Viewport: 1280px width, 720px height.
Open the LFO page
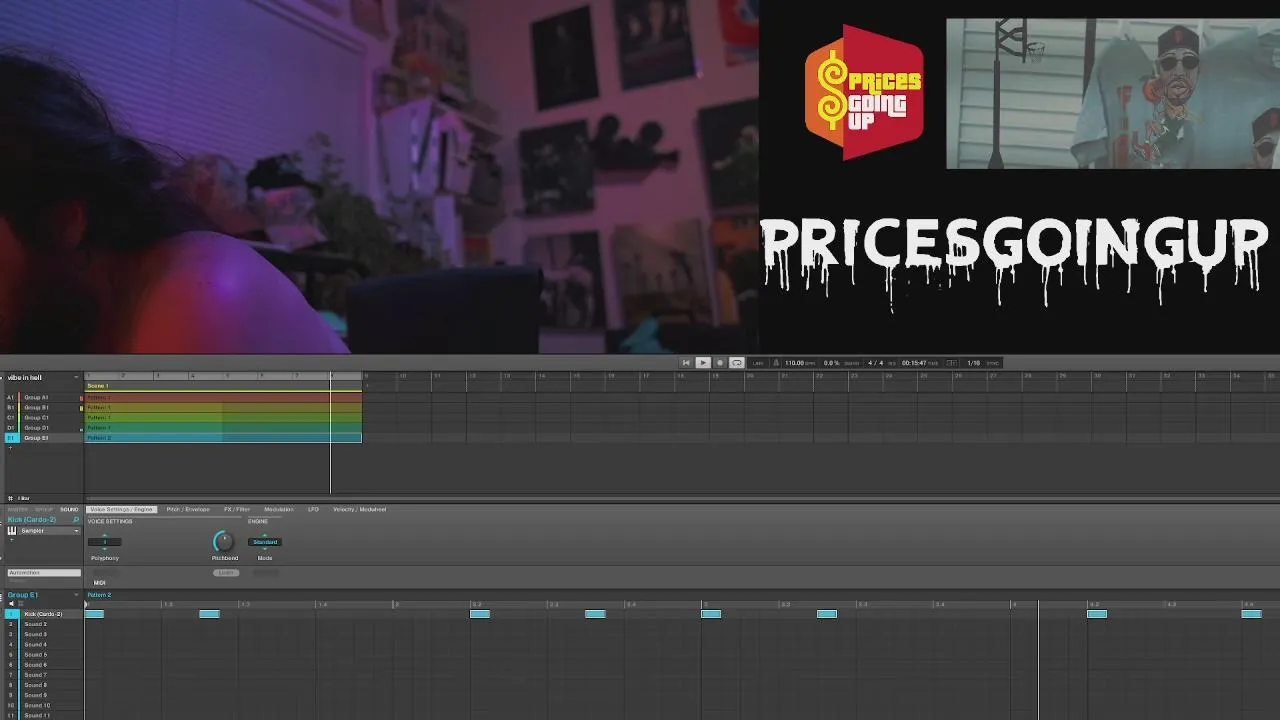pyautogui.click(x=313, y=509)
